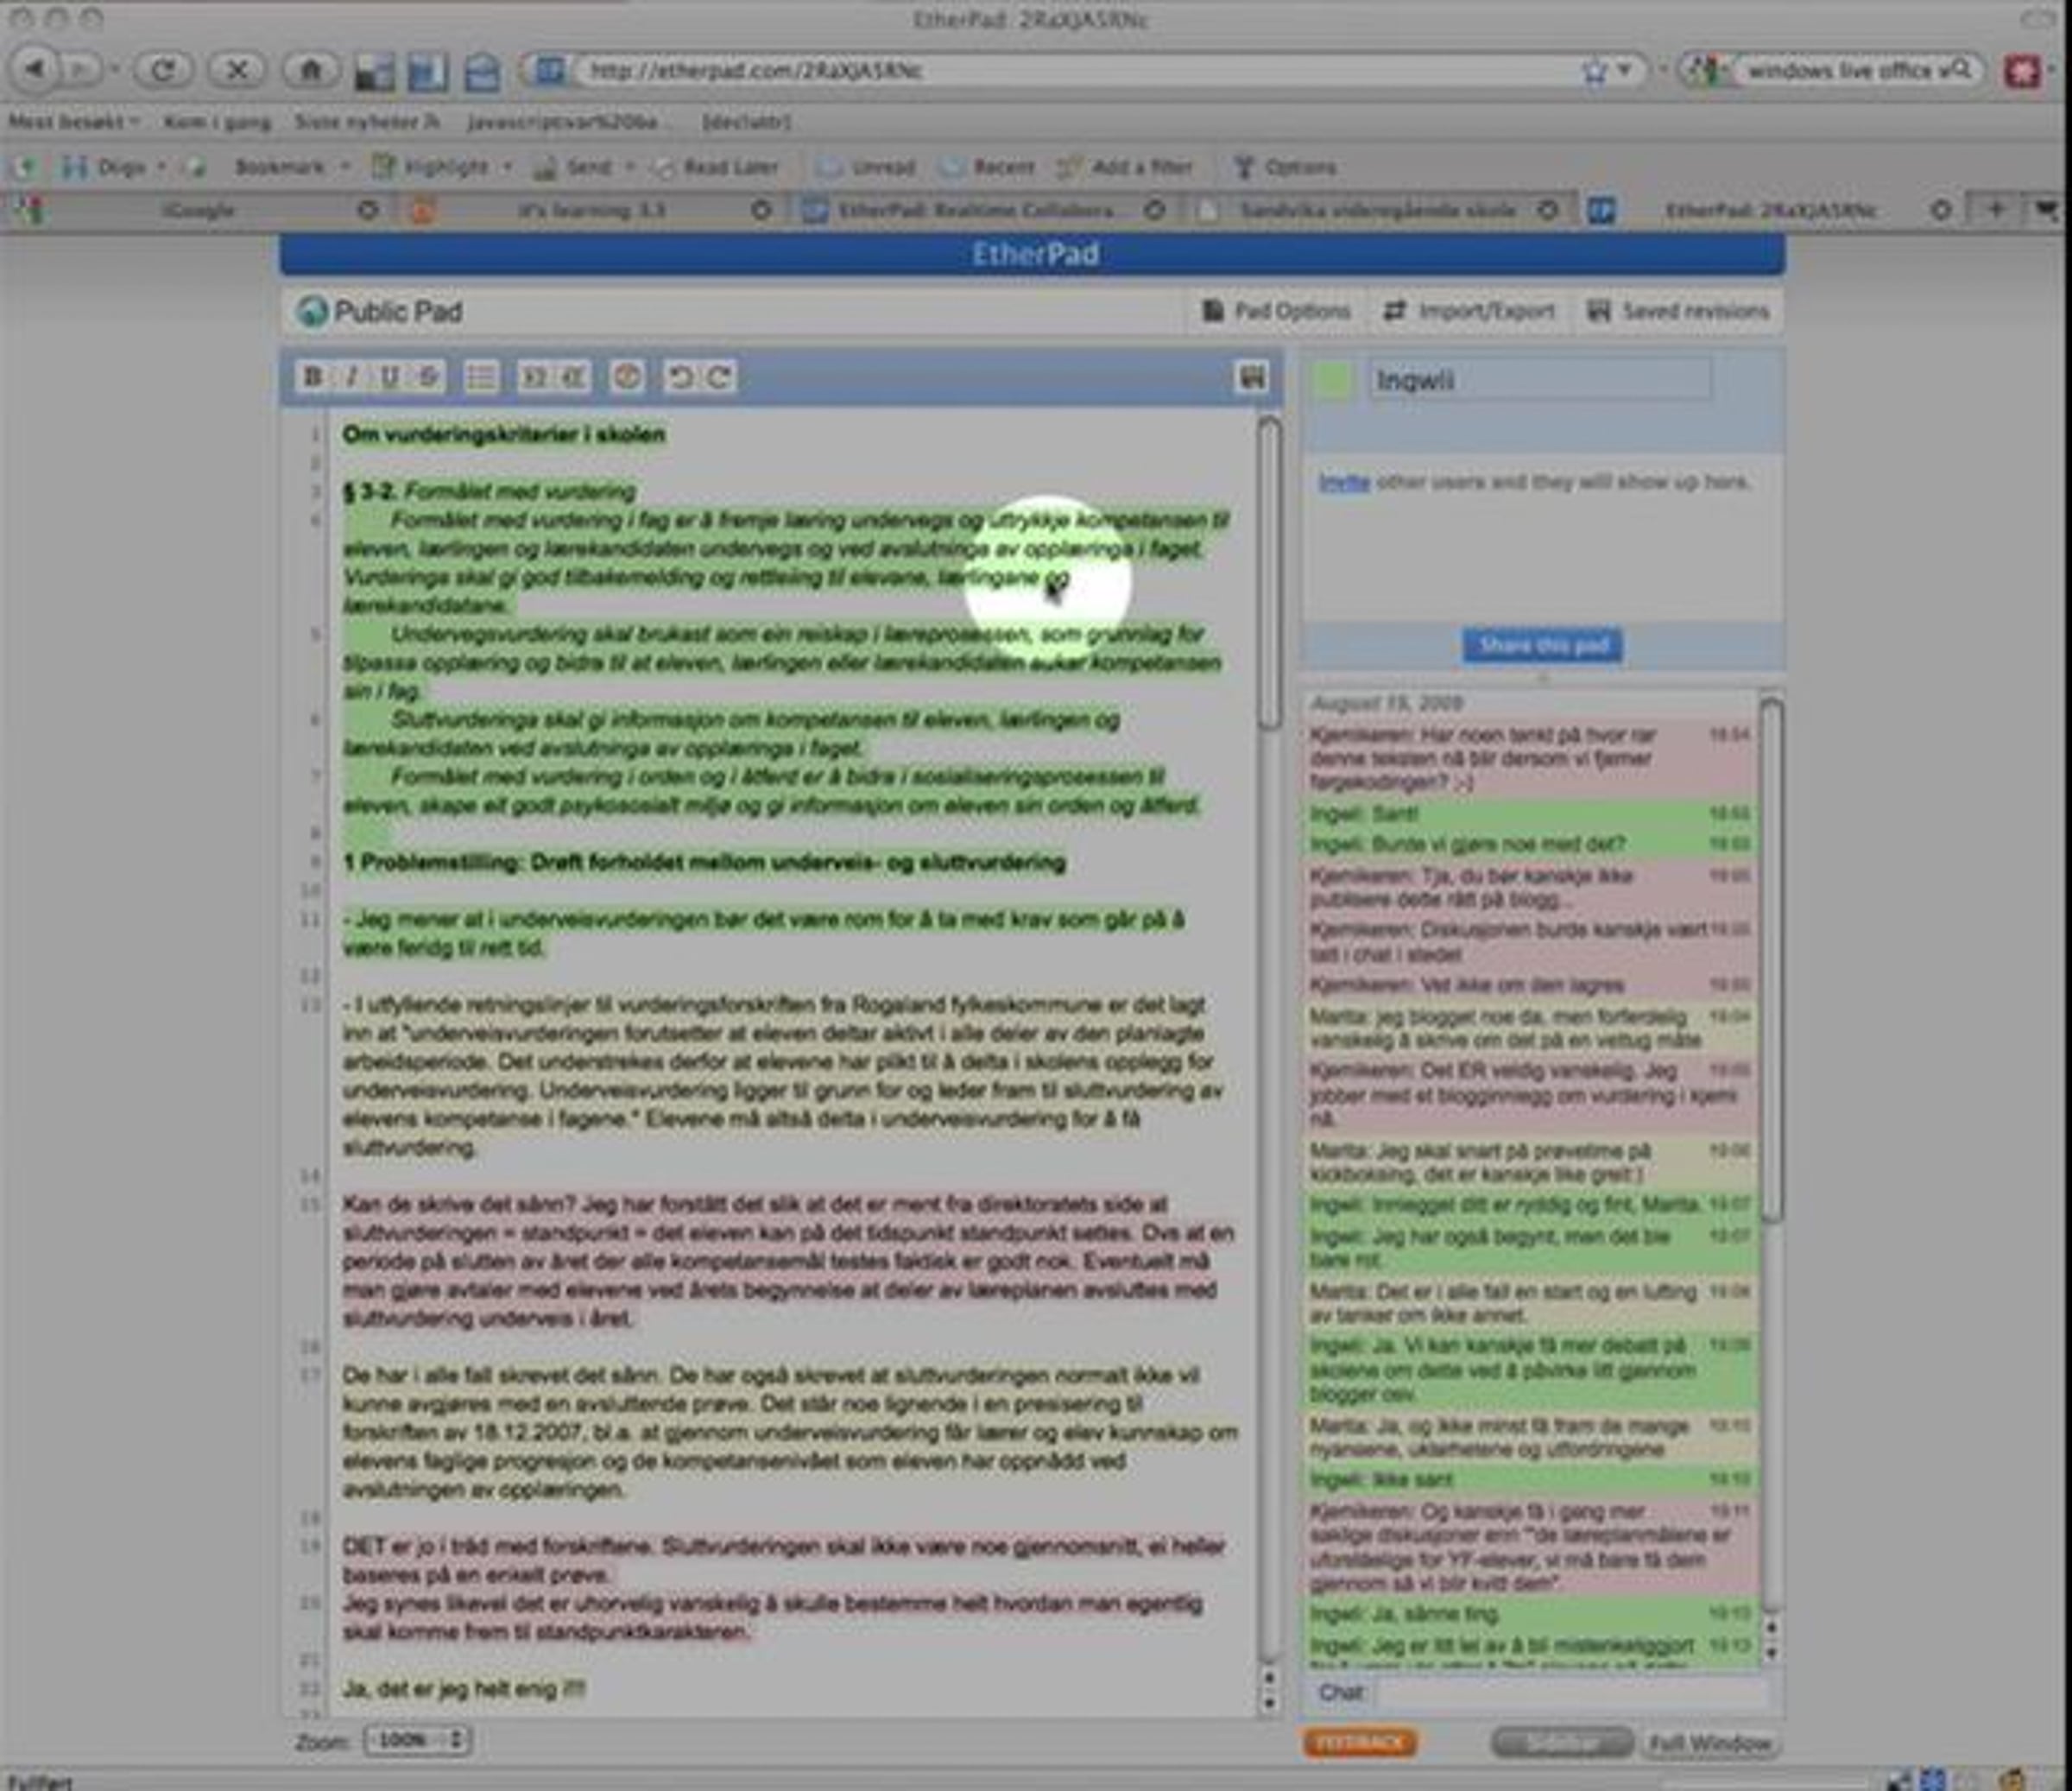Expand the Bookmark dropdown arrow in the Diigo toolbar

[345, 167]
